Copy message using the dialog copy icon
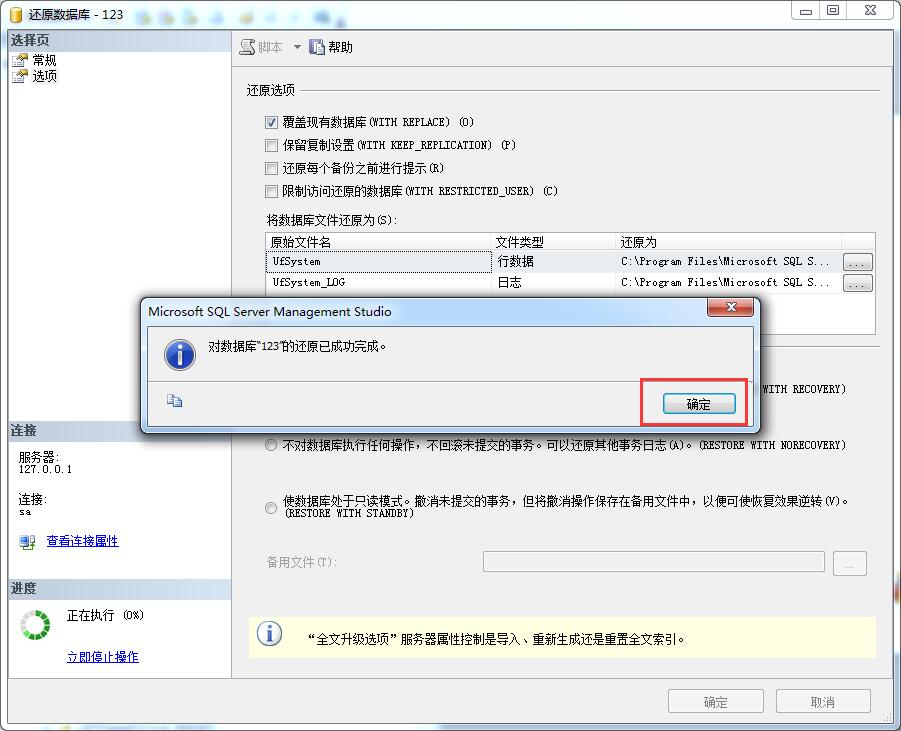 [x=174, y=401]
